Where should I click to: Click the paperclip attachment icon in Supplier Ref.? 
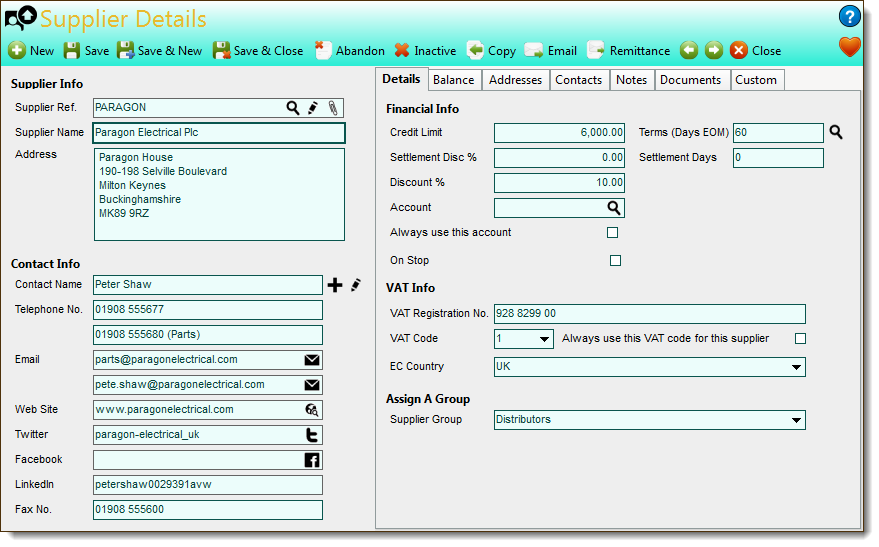333,108
